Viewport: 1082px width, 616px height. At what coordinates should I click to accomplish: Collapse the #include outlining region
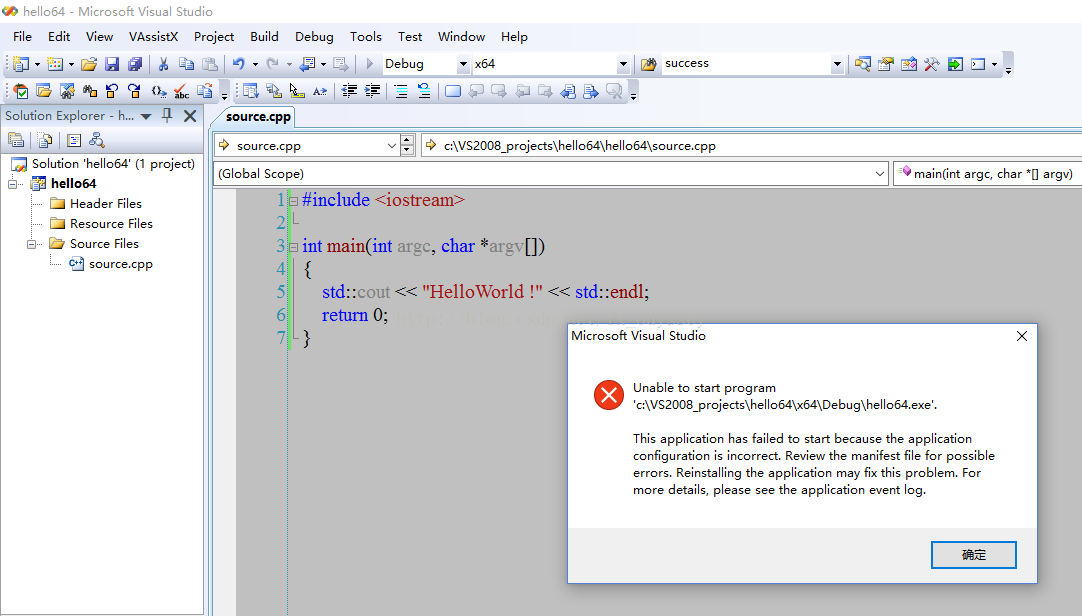click(x=293, y=201)
